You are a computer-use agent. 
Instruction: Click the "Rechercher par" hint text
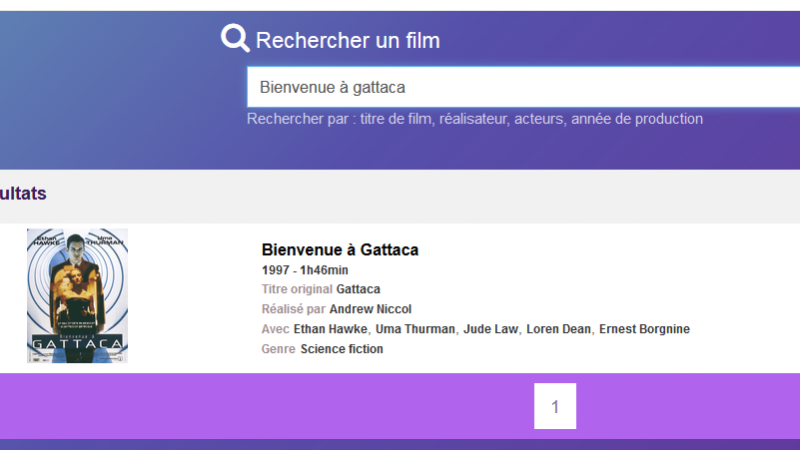(x=474, y=119)
